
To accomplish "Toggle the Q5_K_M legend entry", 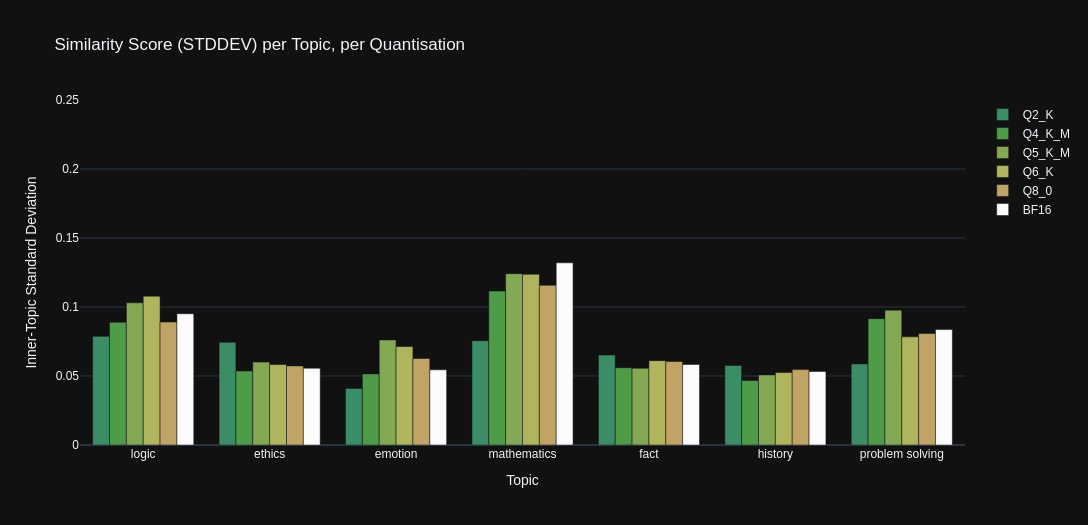I will (x=1034, y=153).
